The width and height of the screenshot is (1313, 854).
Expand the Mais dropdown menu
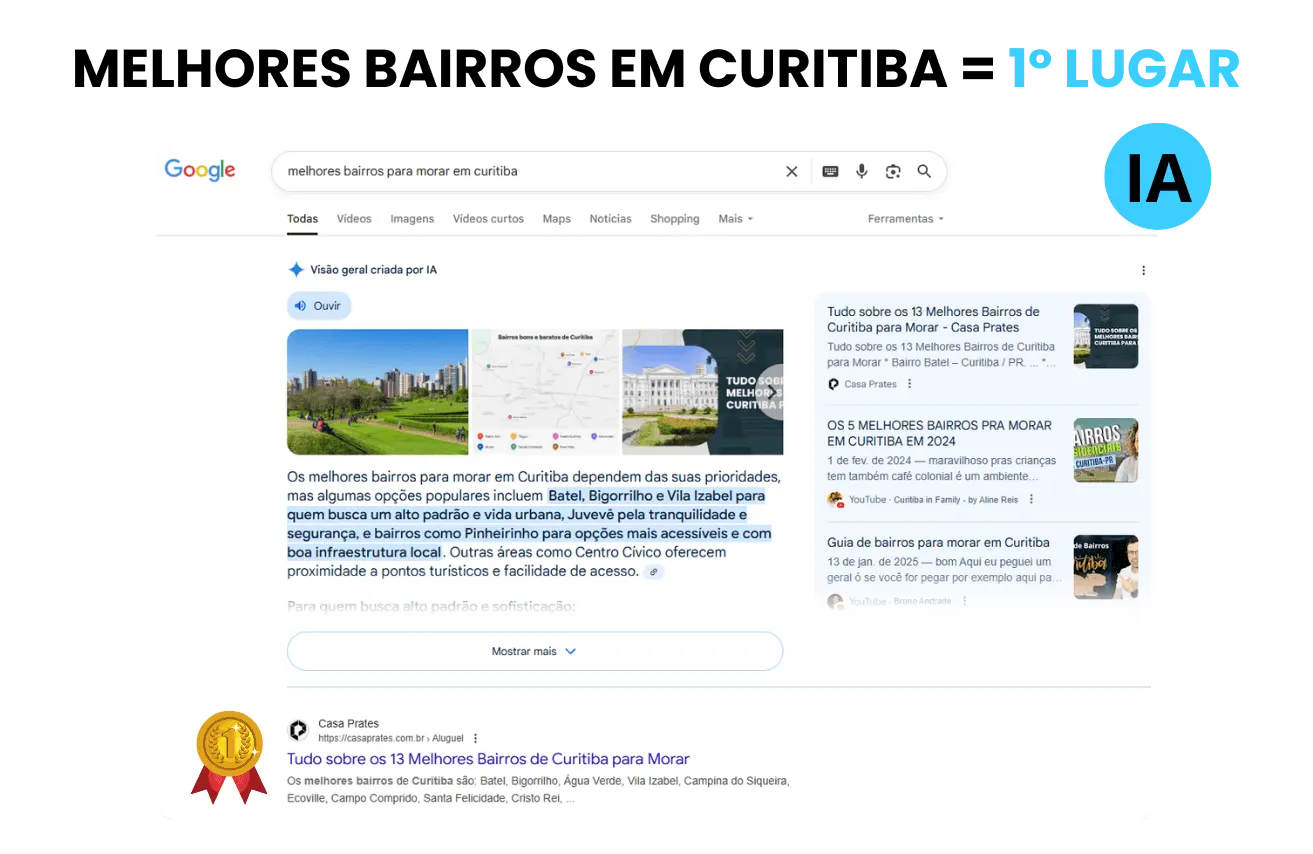735,219
